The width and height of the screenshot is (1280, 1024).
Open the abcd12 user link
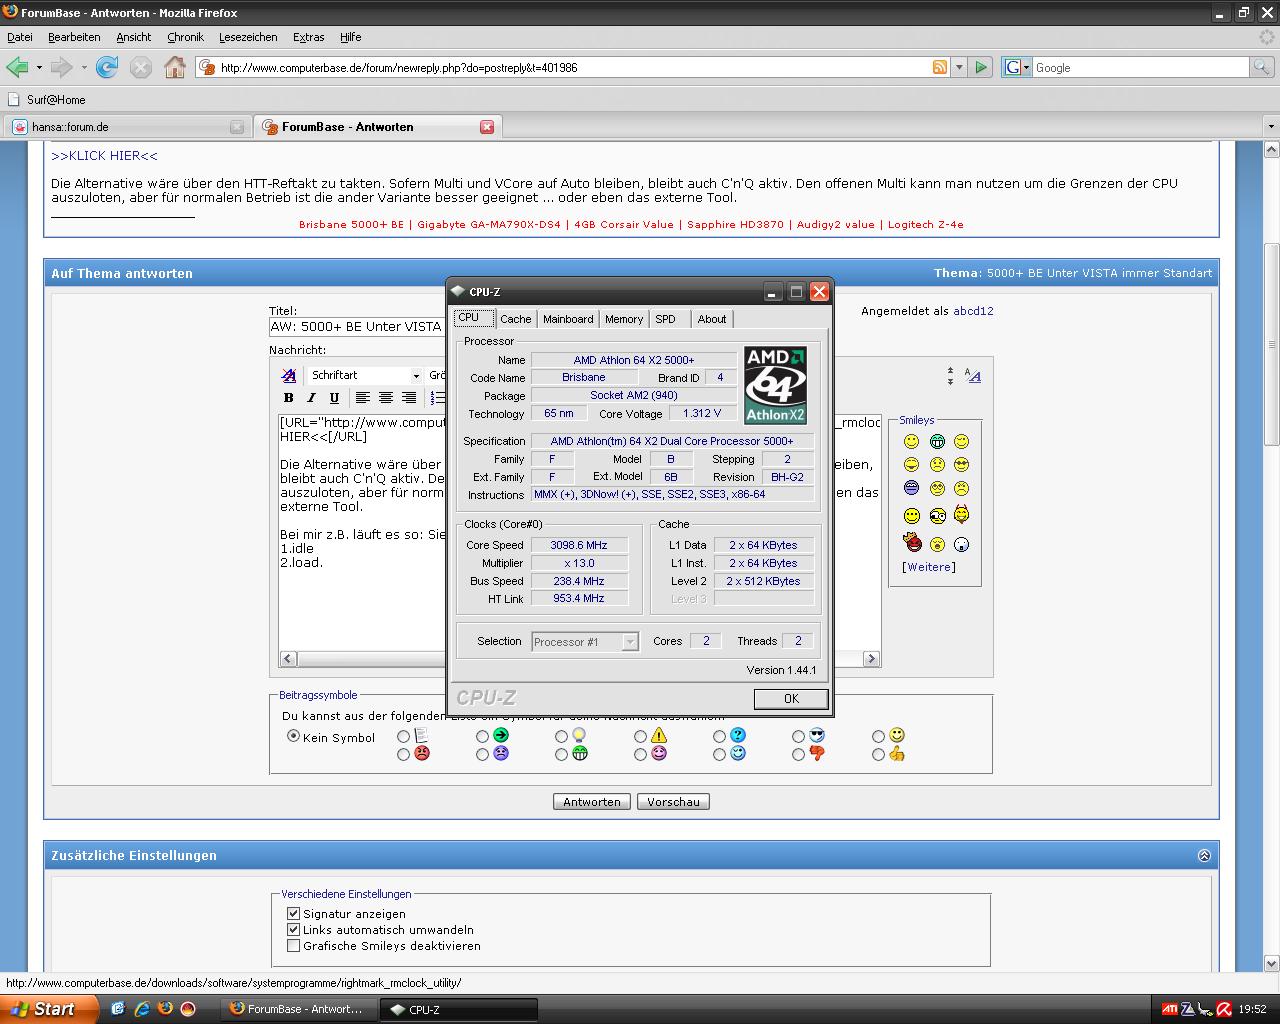[973, 311]
